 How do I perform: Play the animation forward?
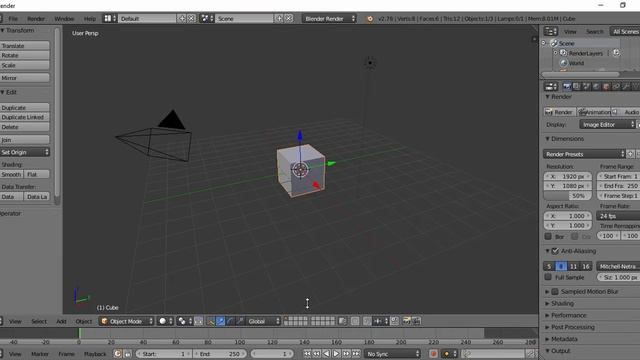[336, 354]
